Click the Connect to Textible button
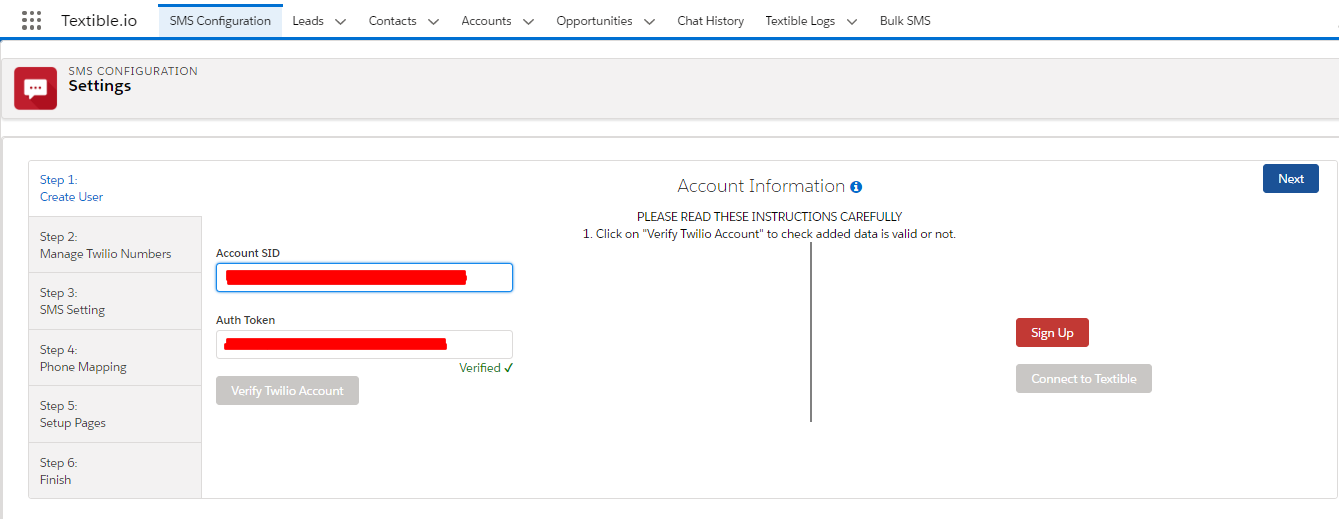Screen dimensions: 1339x519 coord(1084,379)
